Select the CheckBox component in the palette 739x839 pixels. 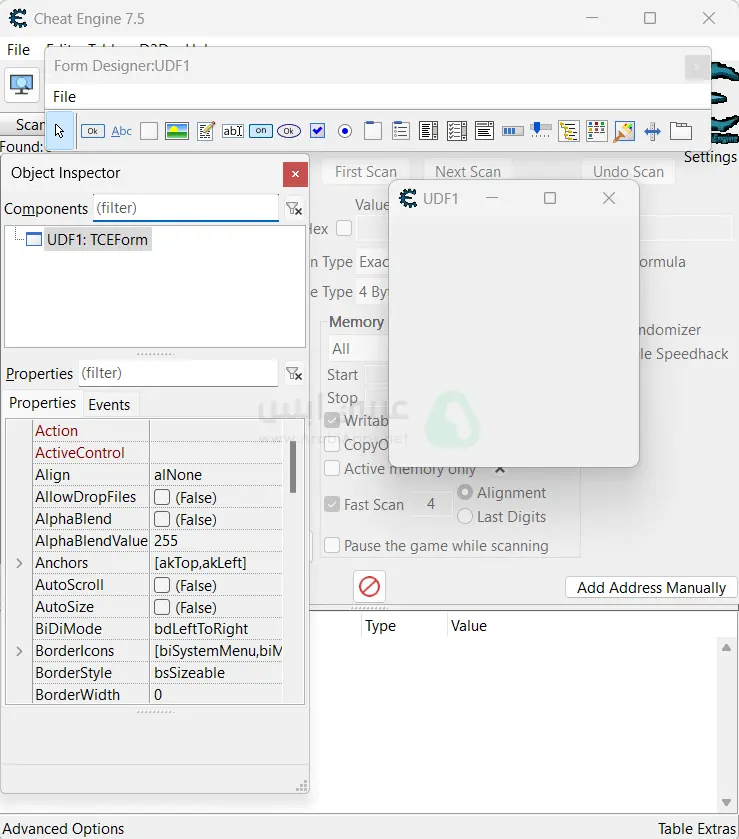click(x=317, y=131)
